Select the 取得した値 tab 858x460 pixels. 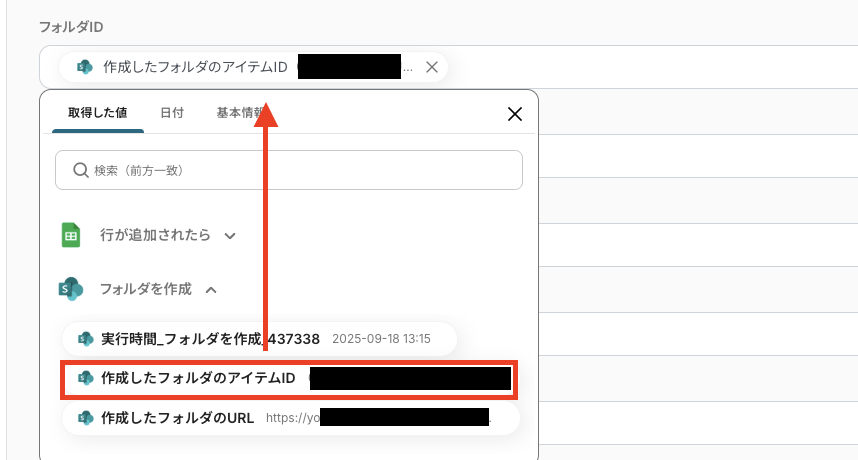point(98,113)
